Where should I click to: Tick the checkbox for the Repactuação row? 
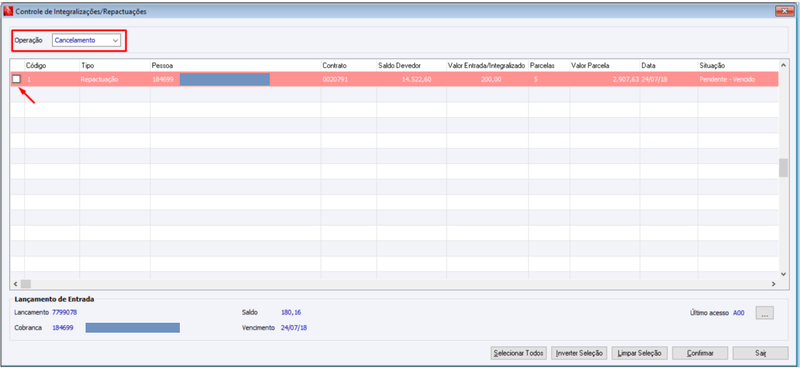(16, 79)
